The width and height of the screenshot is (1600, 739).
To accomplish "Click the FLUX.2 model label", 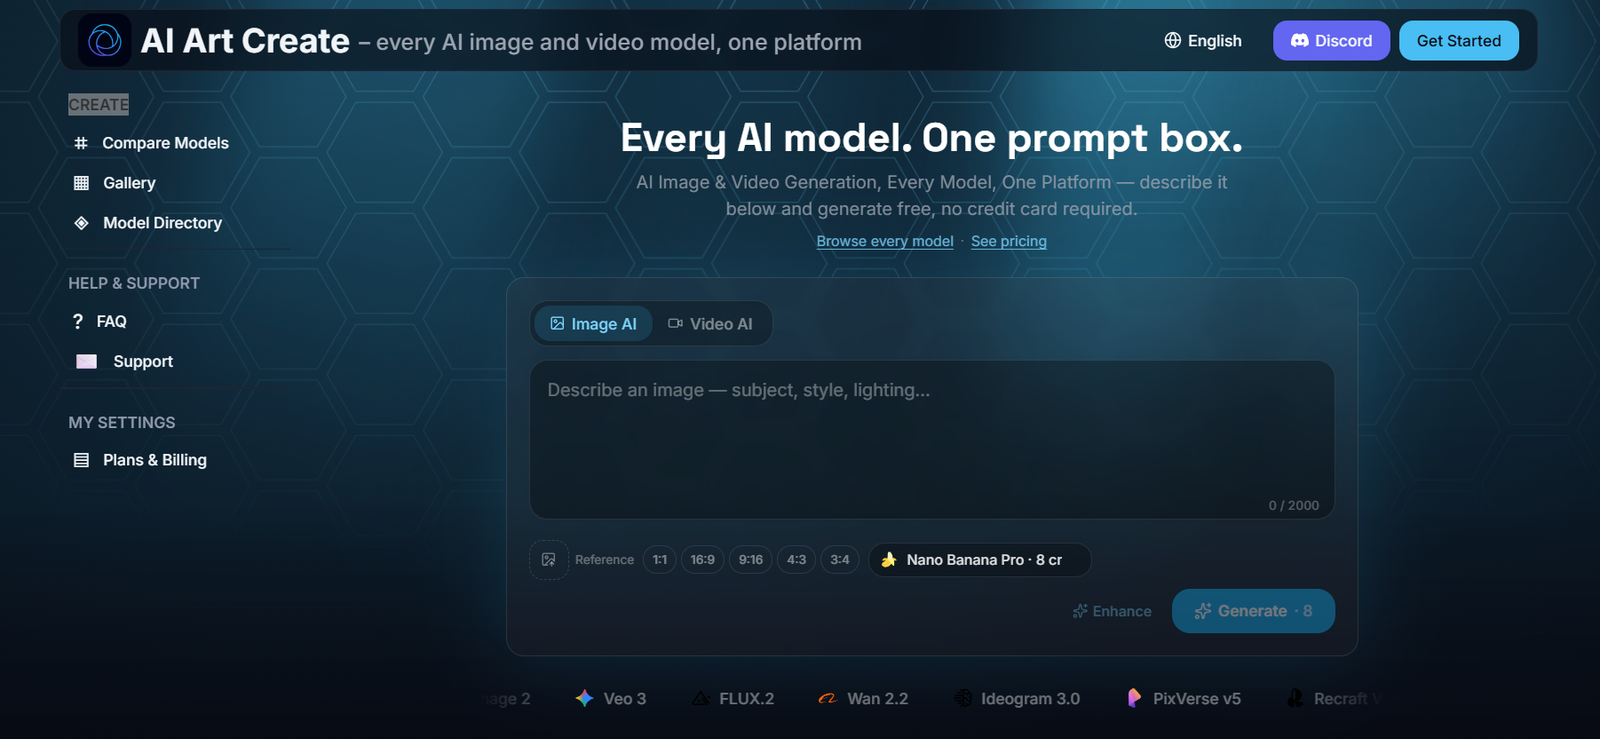I will 747,699.
